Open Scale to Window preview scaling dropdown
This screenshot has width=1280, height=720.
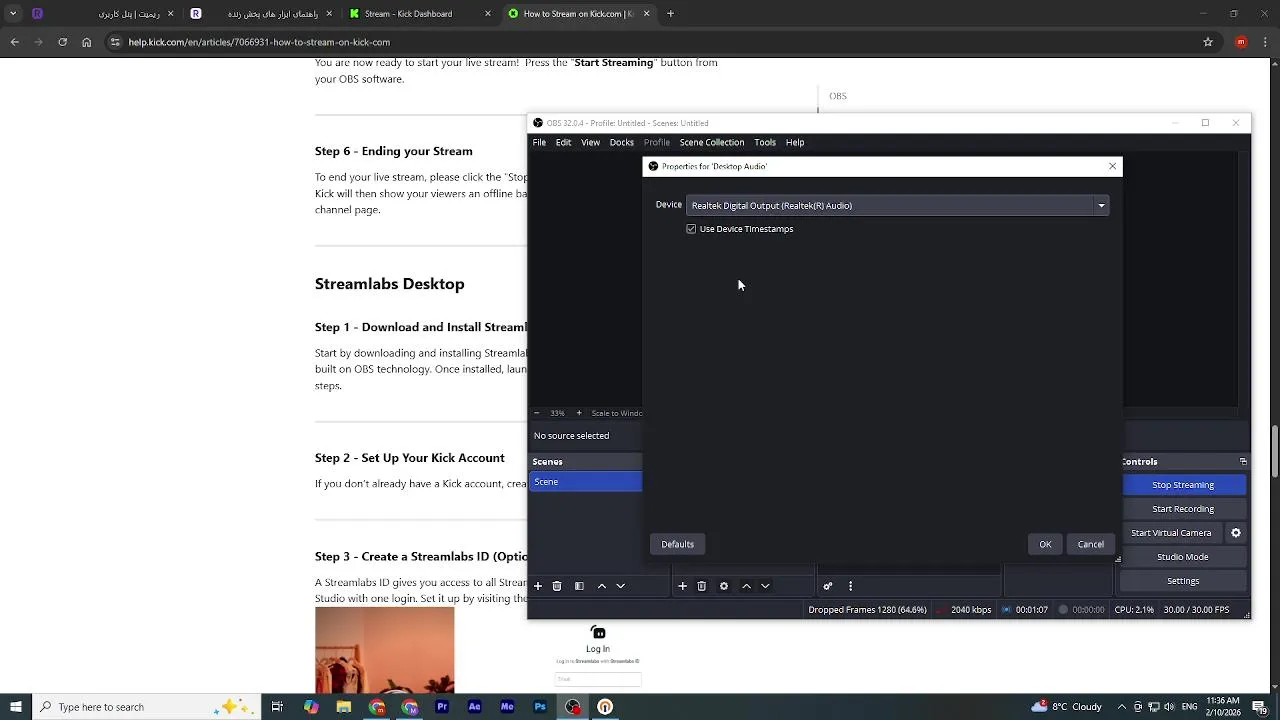pos(616,413)
